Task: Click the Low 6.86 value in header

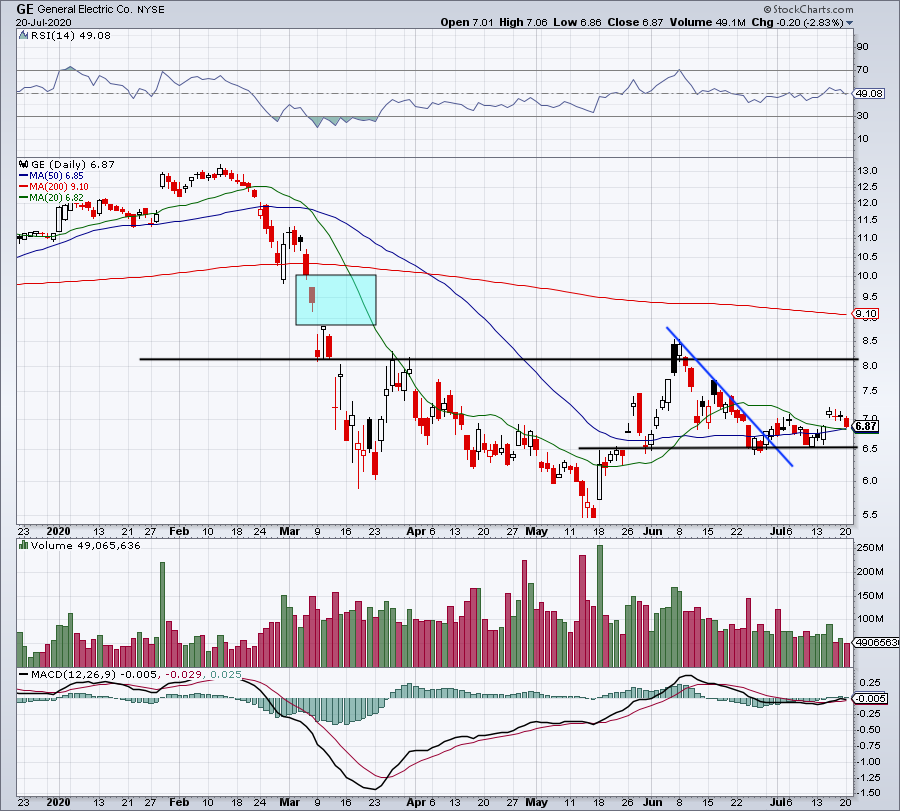Action: (577, 22)
